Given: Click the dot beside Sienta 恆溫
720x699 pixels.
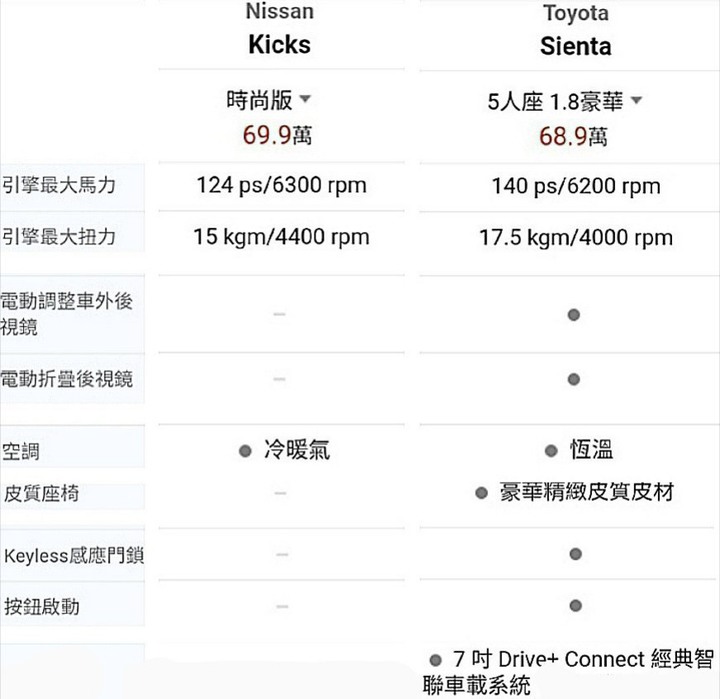Looking at the screenshot, I should (551, 451).
